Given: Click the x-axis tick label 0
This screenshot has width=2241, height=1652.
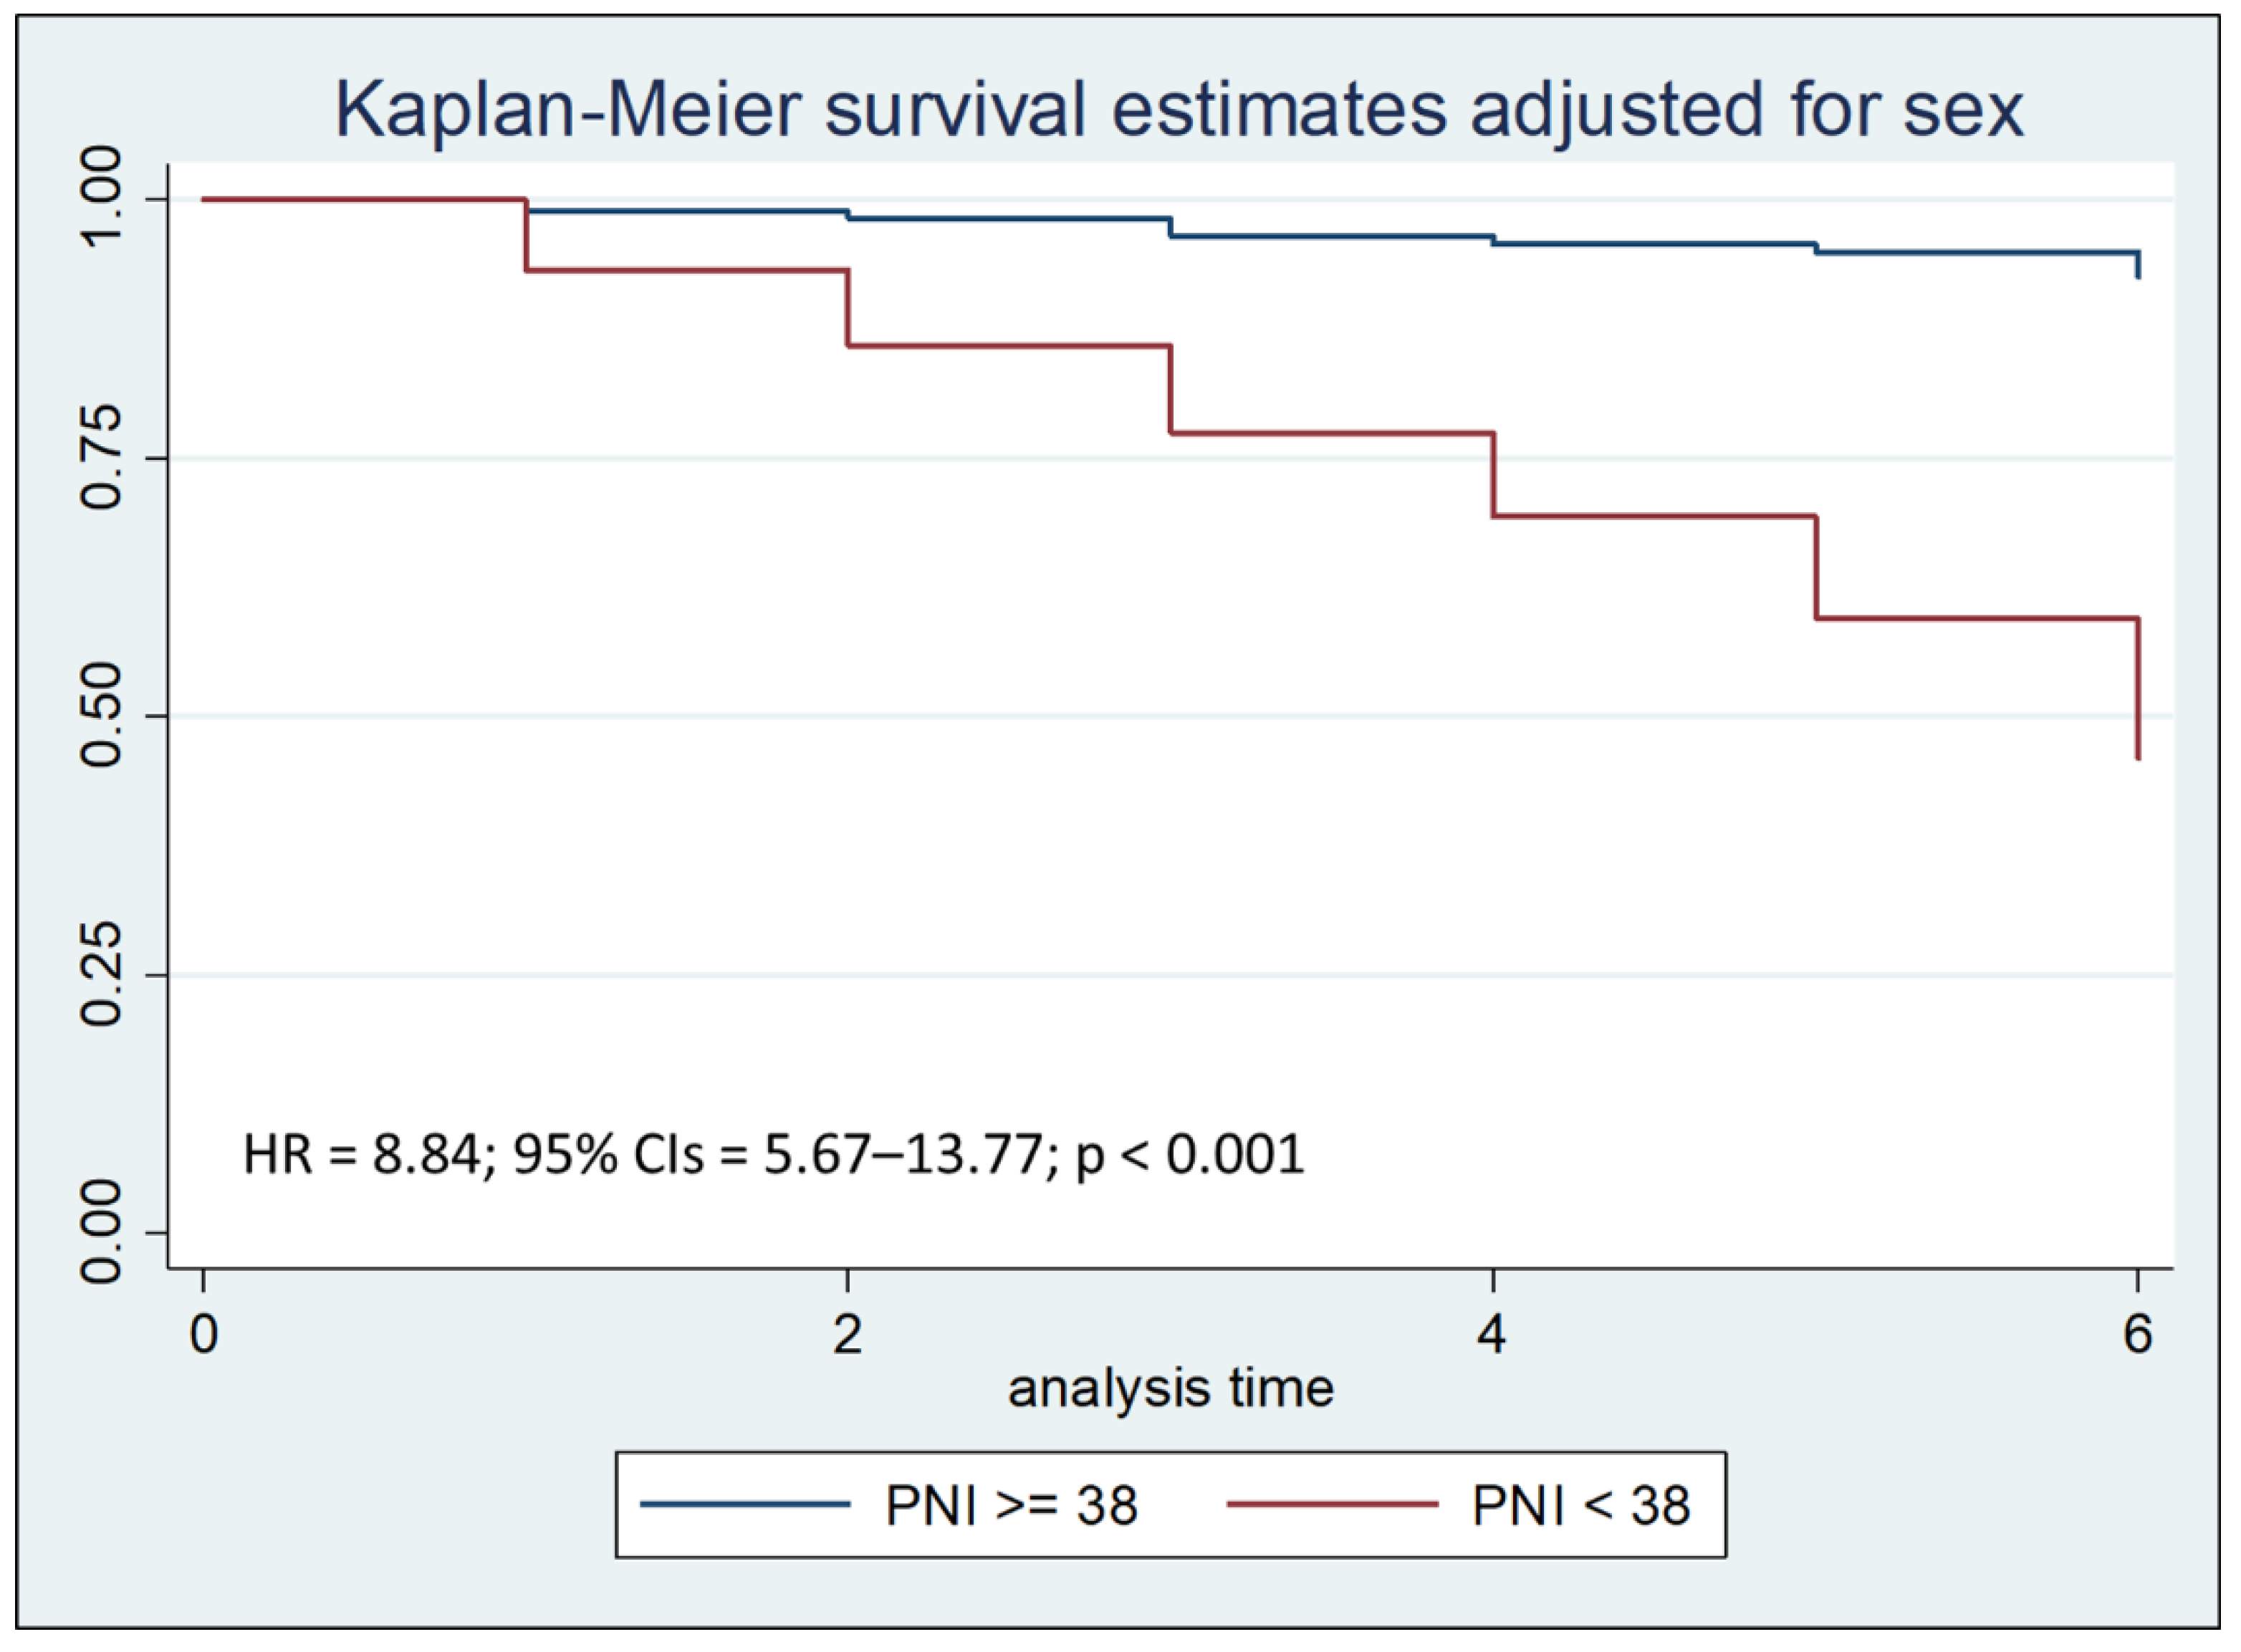Looking at the screenshot, I should click(204, 1334).
